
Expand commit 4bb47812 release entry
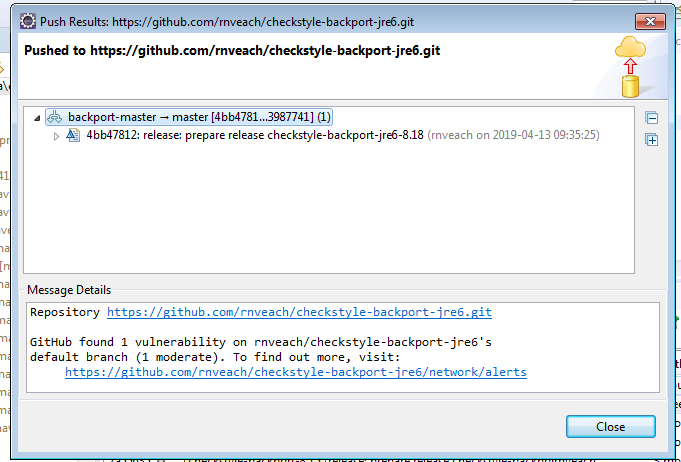(56, 136)
